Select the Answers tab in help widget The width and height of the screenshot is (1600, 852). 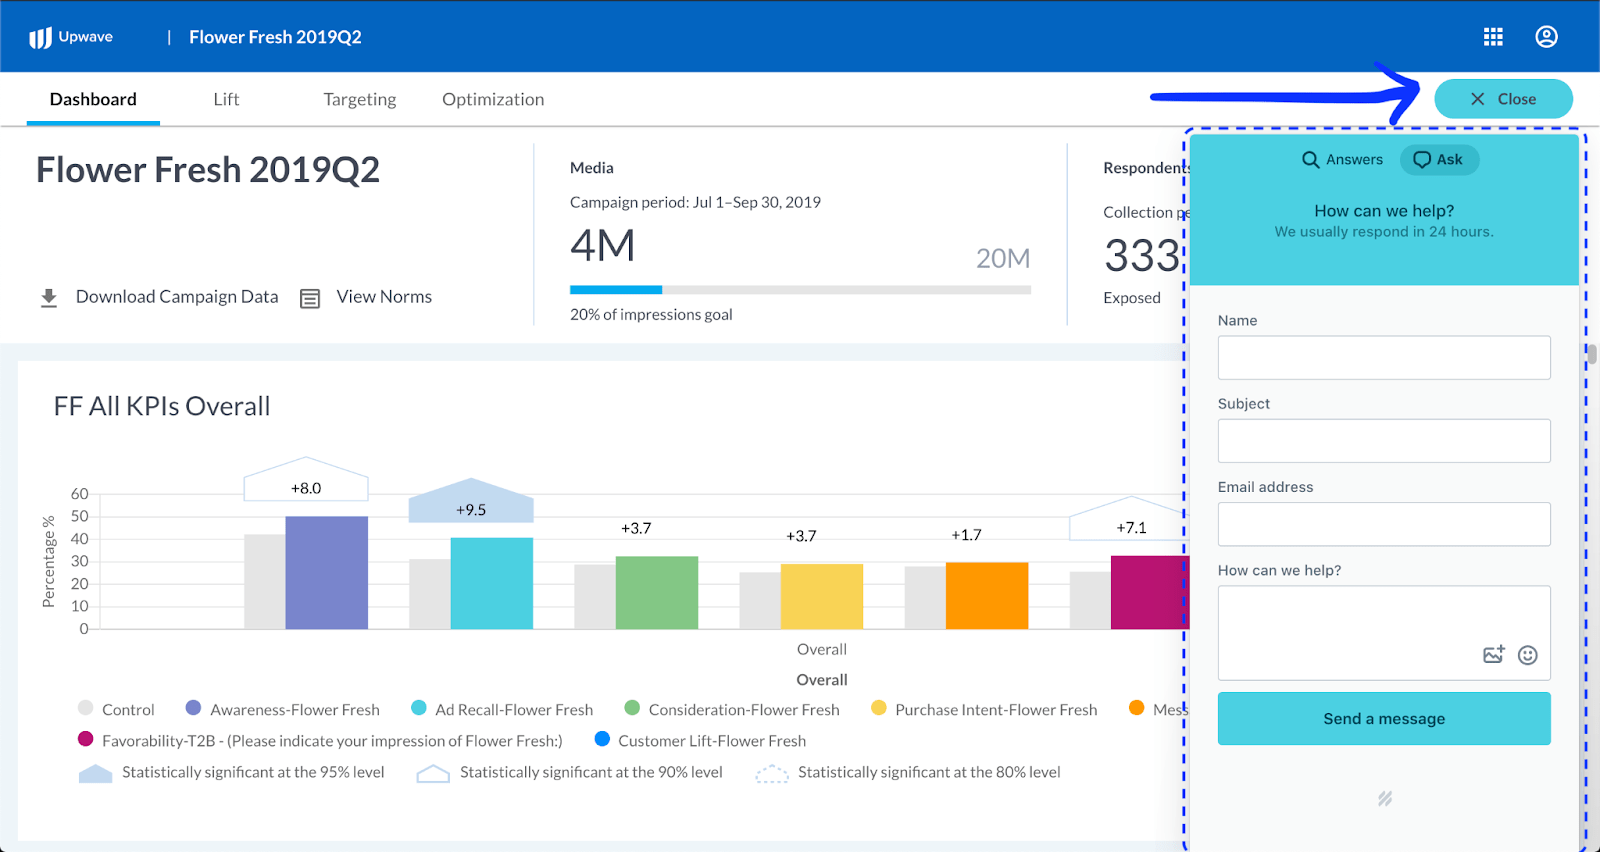click(x=1342, y=160)
